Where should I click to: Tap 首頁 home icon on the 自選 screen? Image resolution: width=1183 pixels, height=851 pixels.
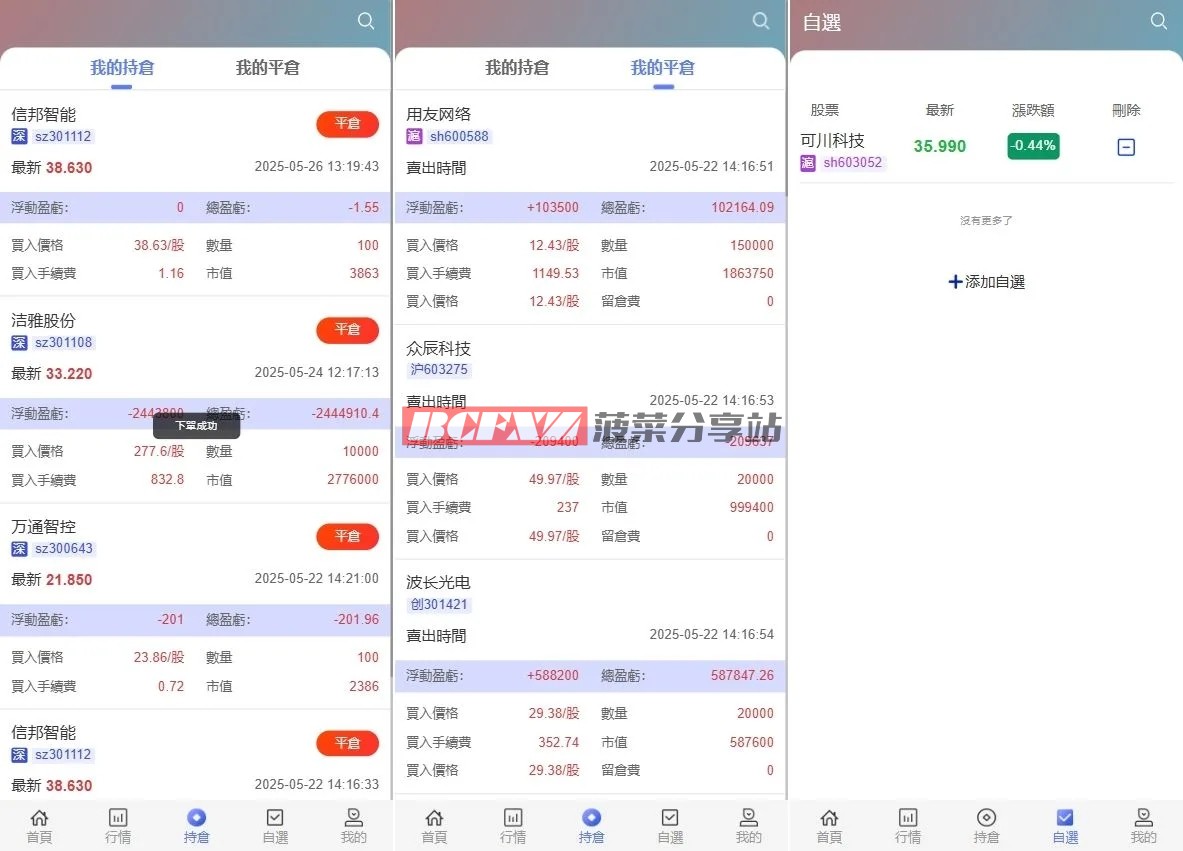(829, 825)
